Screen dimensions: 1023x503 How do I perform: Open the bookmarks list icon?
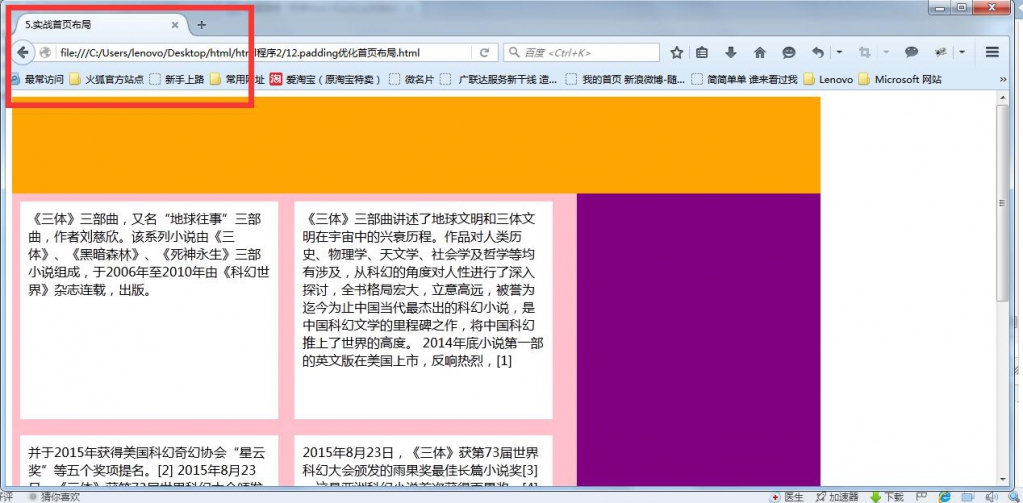pyautogui.click(x=702, y=53)
